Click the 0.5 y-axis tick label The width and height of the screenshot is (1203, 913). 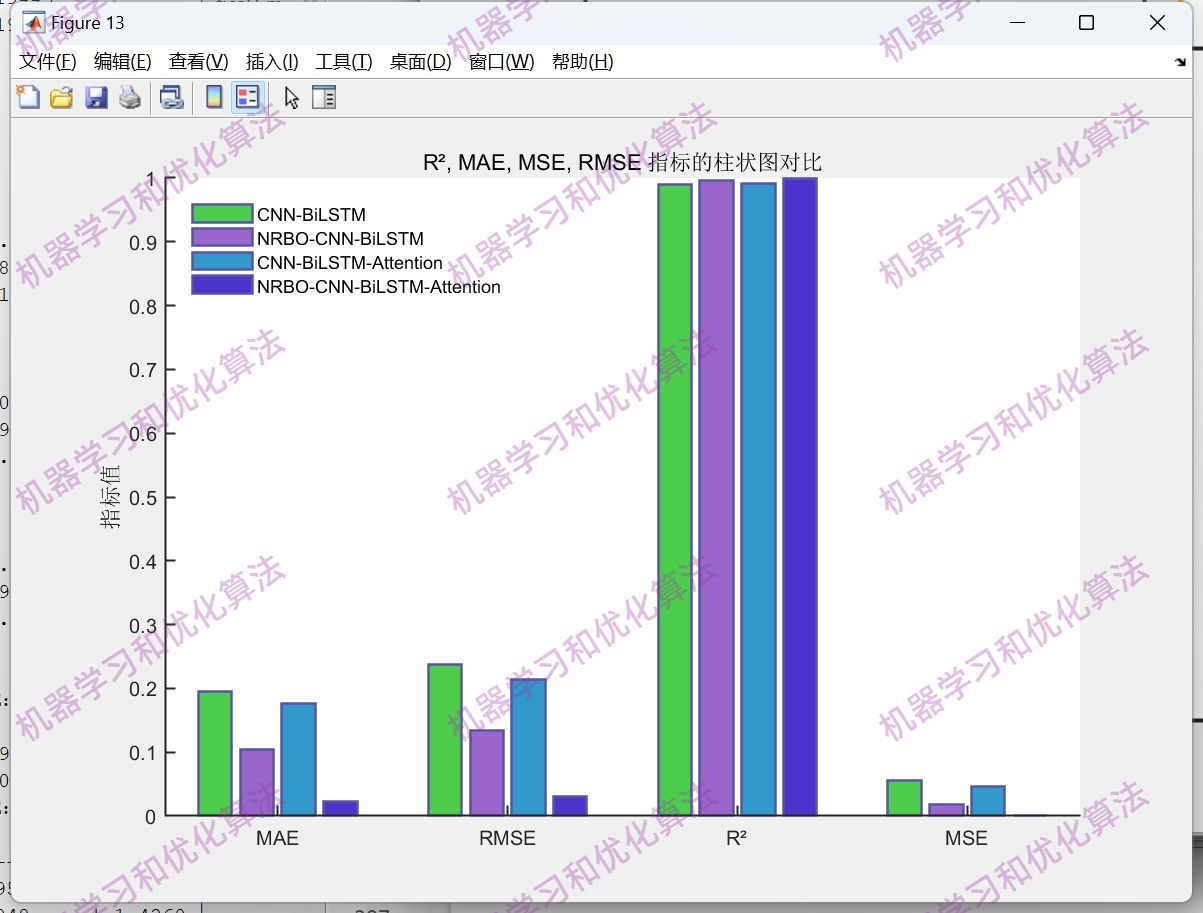[142, 497]
